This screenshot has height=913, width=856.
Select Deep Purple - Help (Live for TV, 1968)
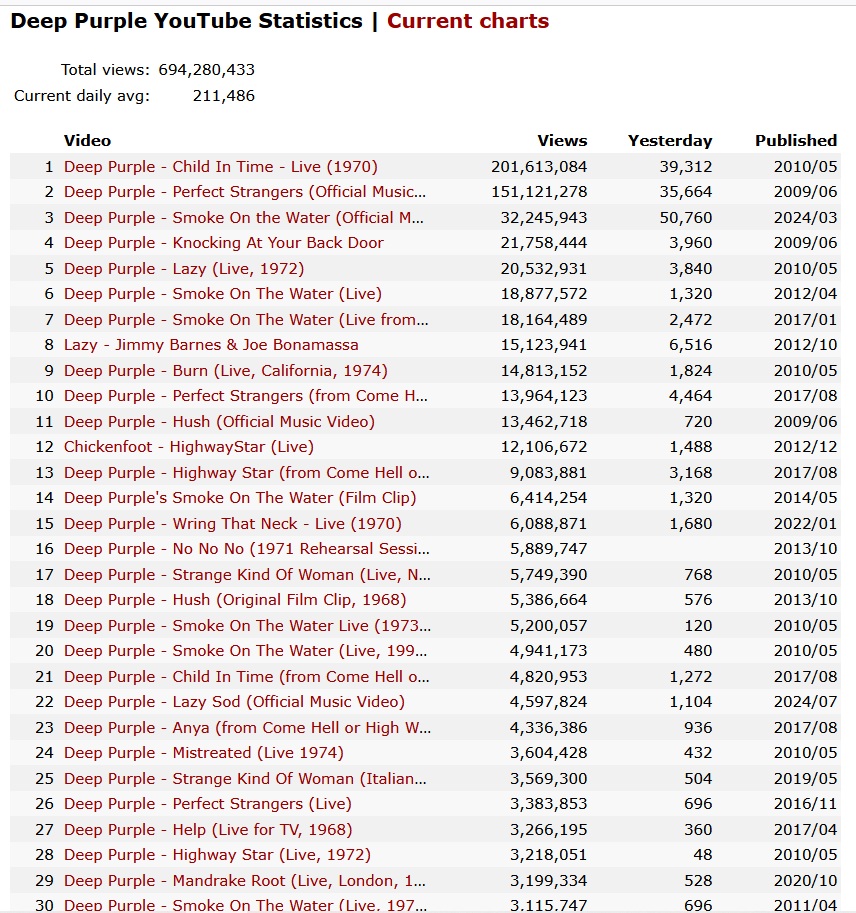pyautogui.click(x=208, y=829)
